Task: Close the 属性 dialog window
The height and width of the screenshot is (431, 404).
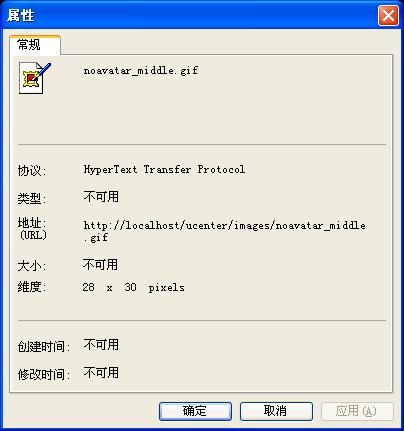Action: click(x=388, y=15)
